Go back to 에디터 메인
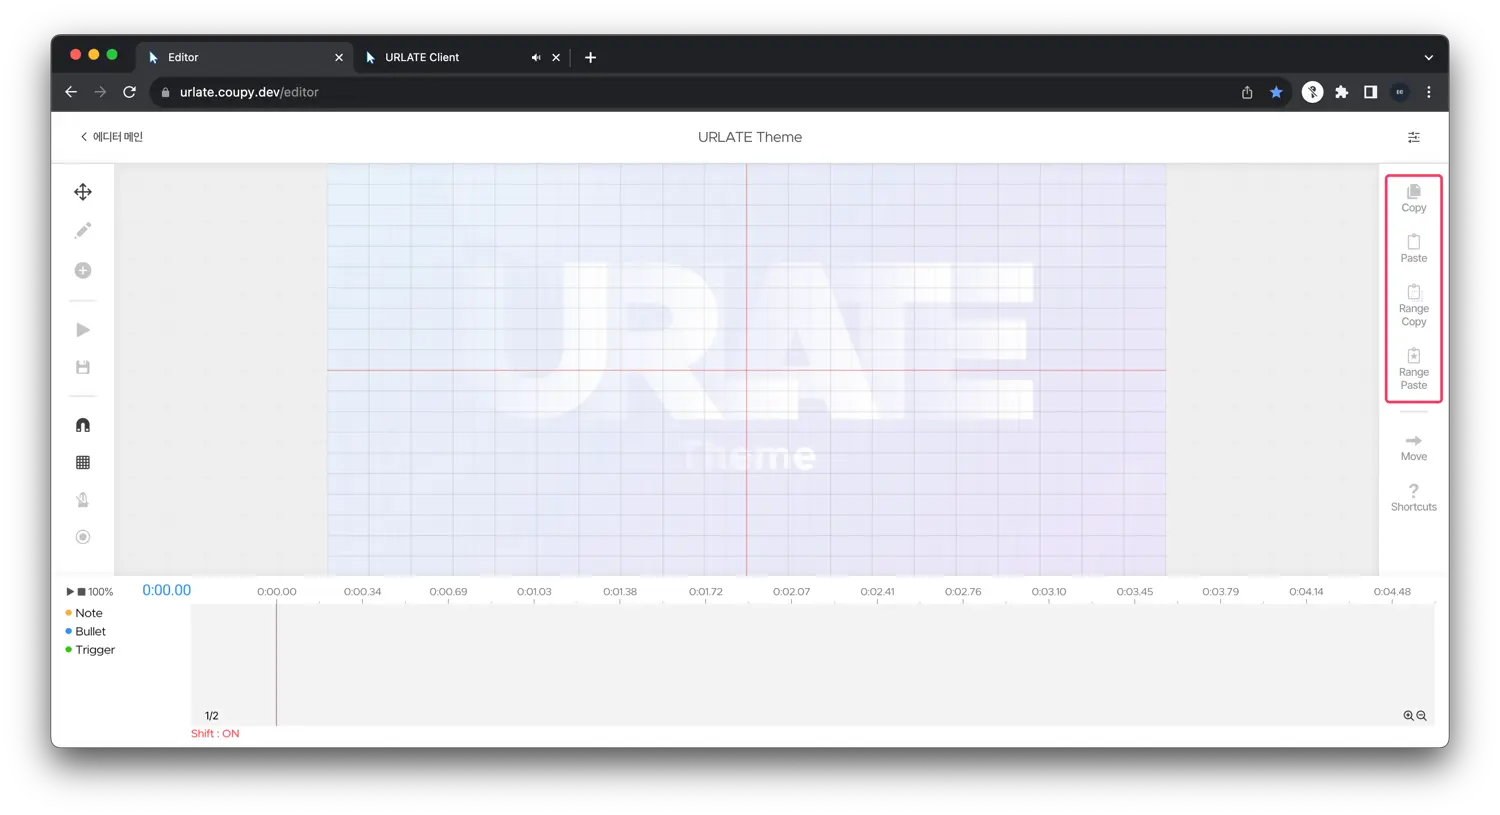Screen dimensions: 1500x815 pos(111,137)
